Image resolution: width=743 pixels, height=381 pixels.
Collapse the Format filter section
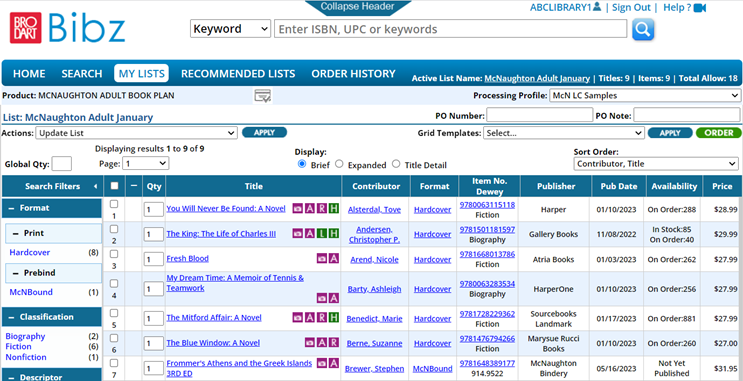[x=10, y=208]
